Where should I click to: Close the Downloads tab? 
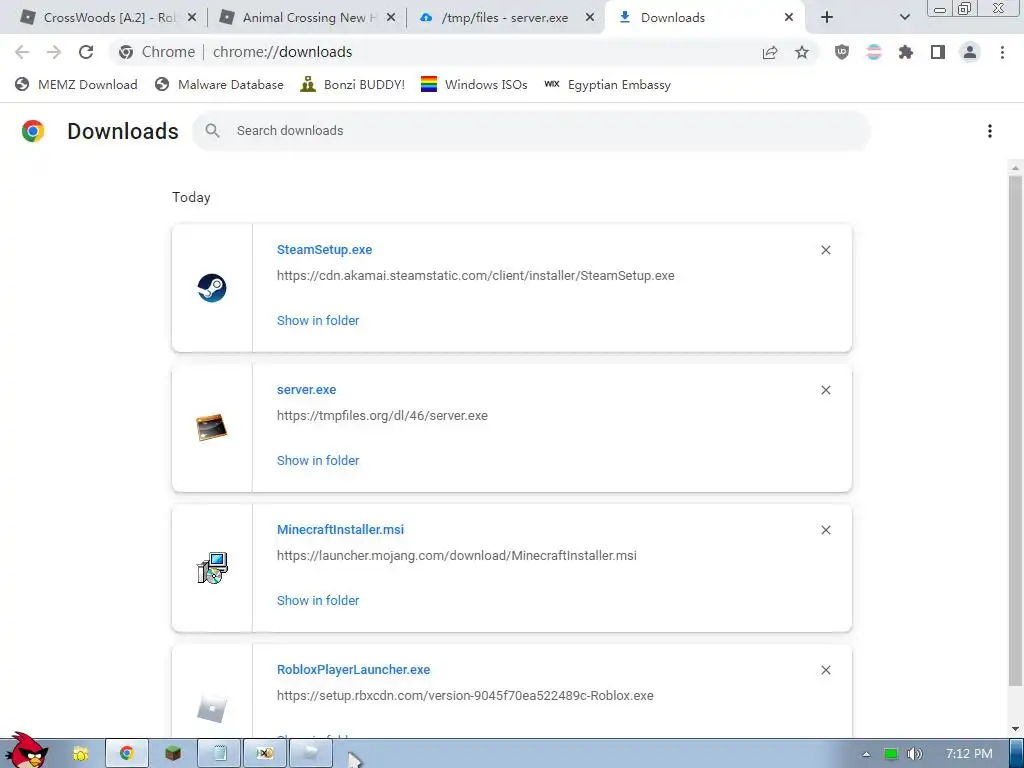pyautogui.click(x=789, y=18)
